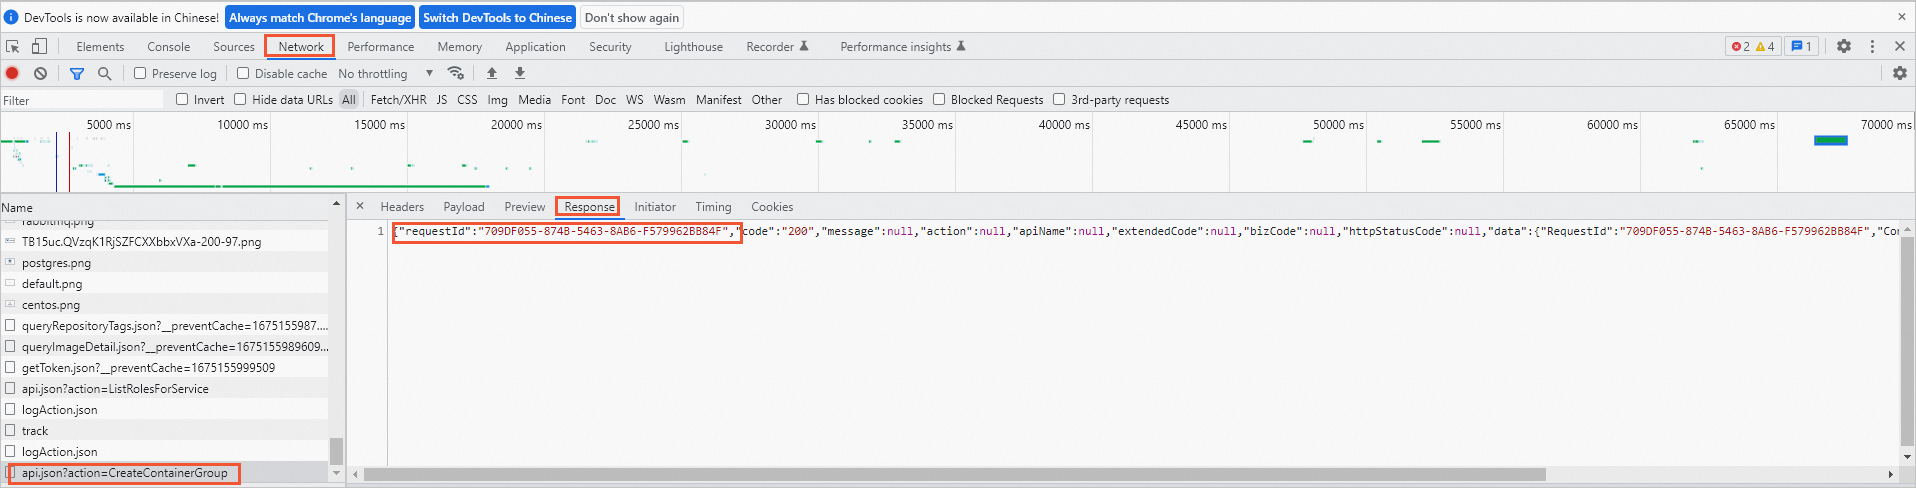The height and width of the screenshot is (488, 1916).
Task: Check Has blocked cookies
Action: 803,99
